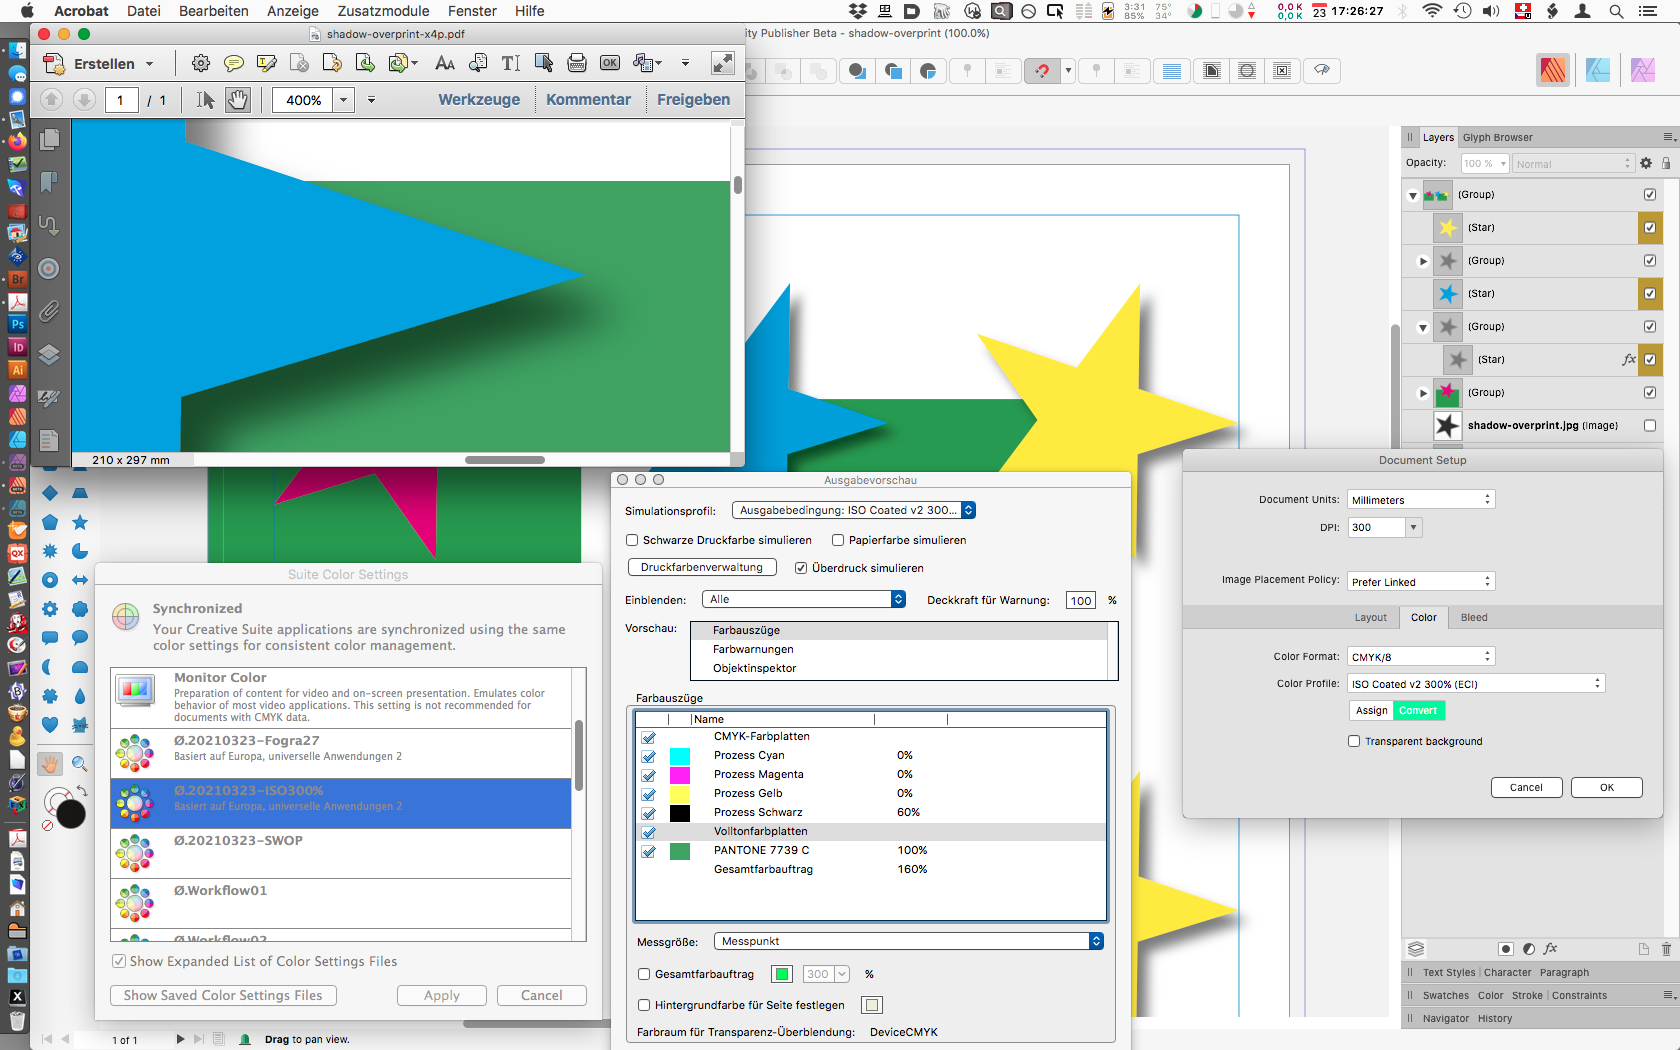Select the zoom magnifier tool in Publisher
The height and width of the screenshot is (1050, 1680).
80,764
